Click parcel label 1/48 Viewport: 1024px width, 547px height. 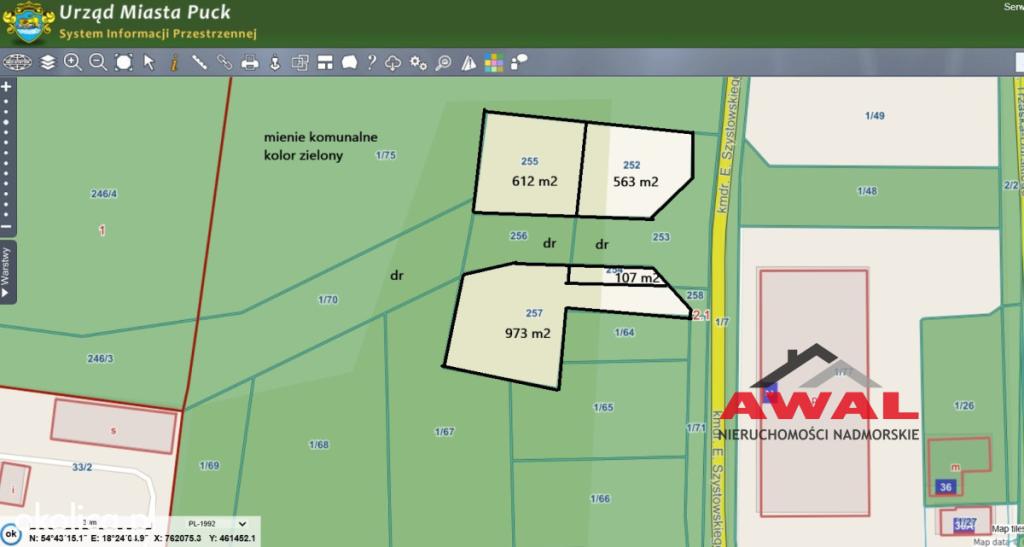coord(867,191)
